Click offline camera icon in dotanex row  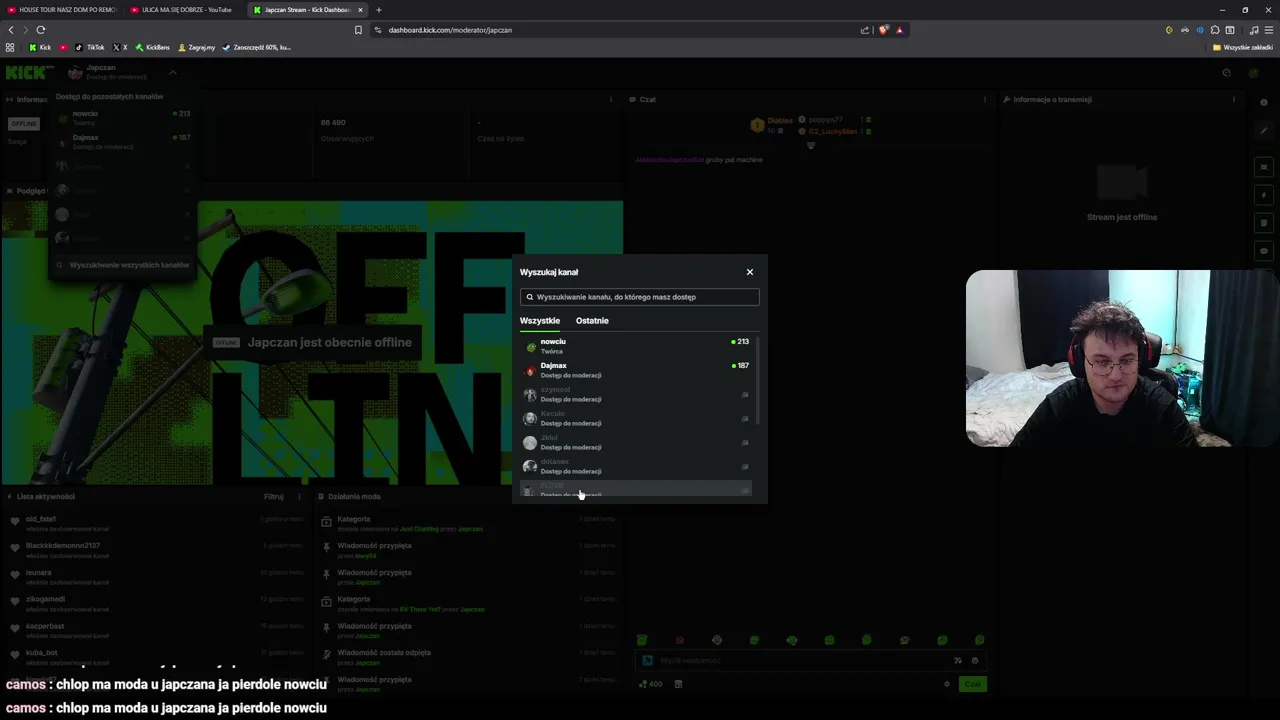pos(744,467)
